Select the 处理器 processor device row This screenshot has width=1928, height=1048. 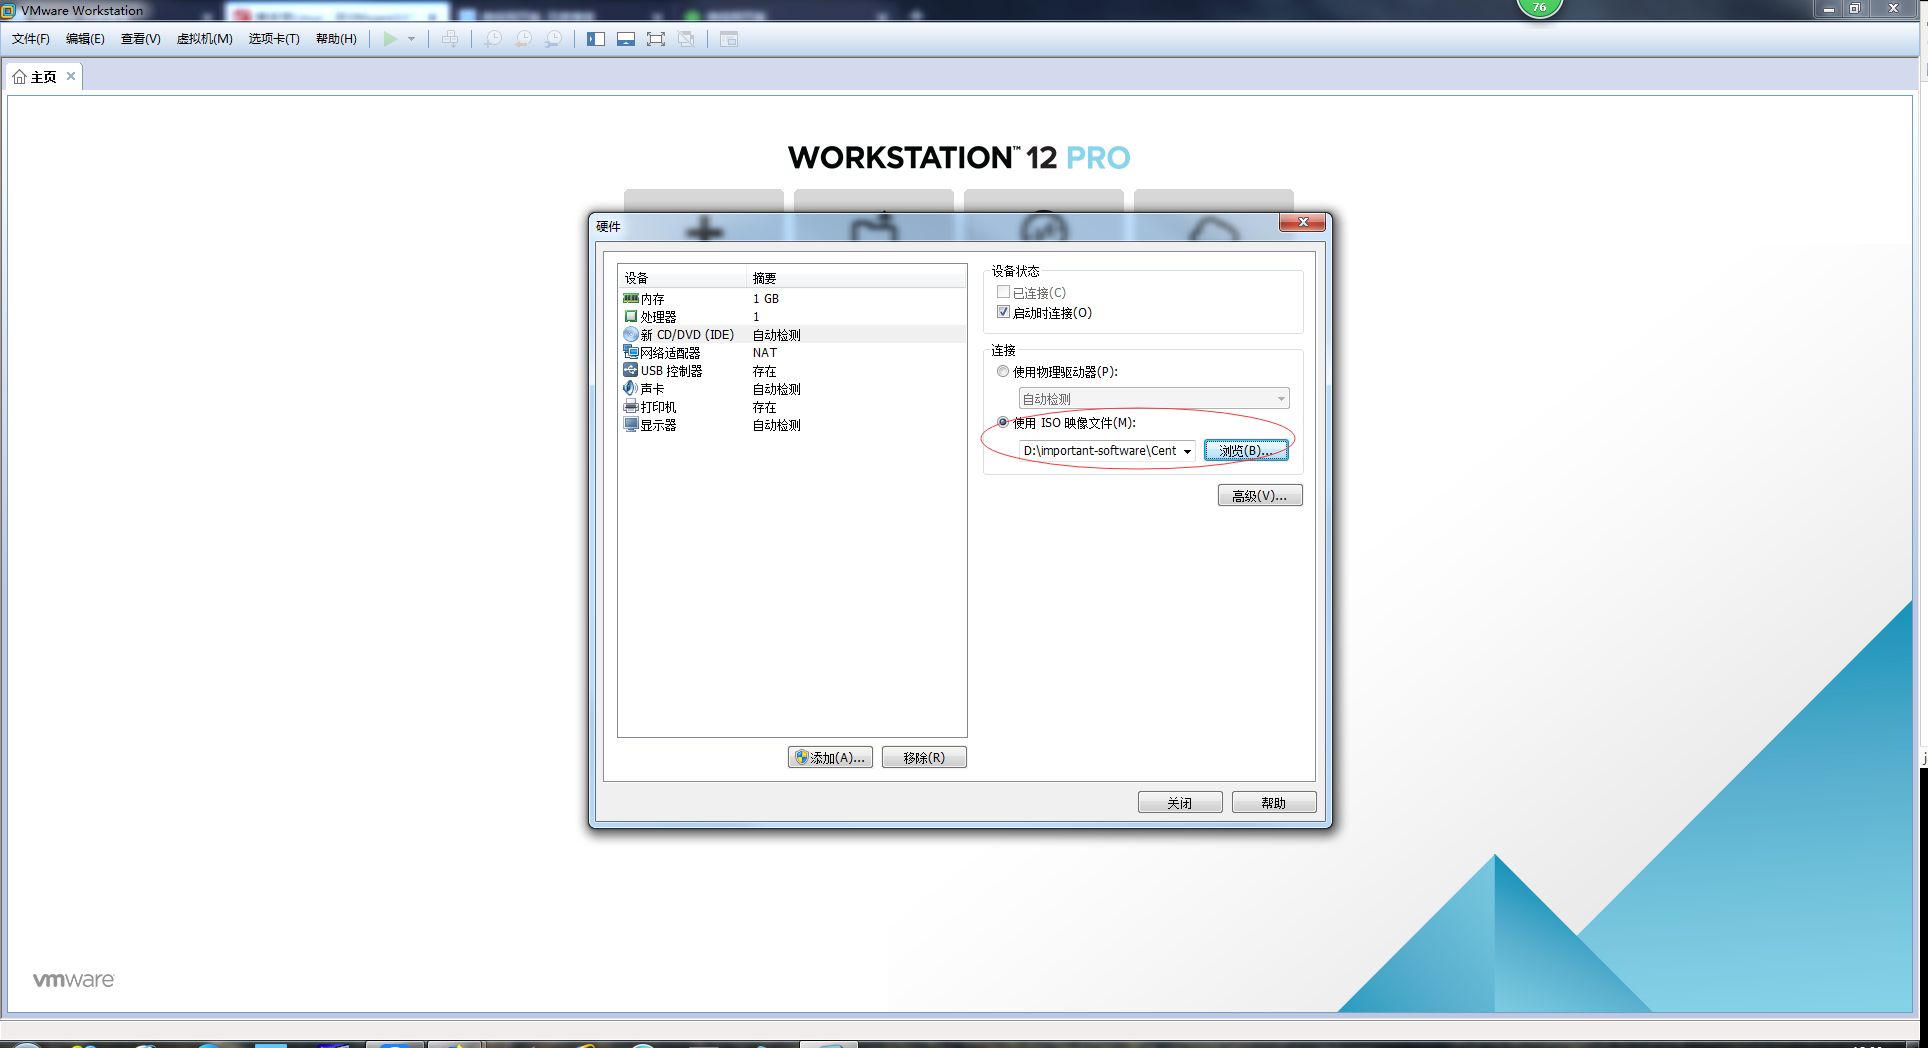(792, 317)
